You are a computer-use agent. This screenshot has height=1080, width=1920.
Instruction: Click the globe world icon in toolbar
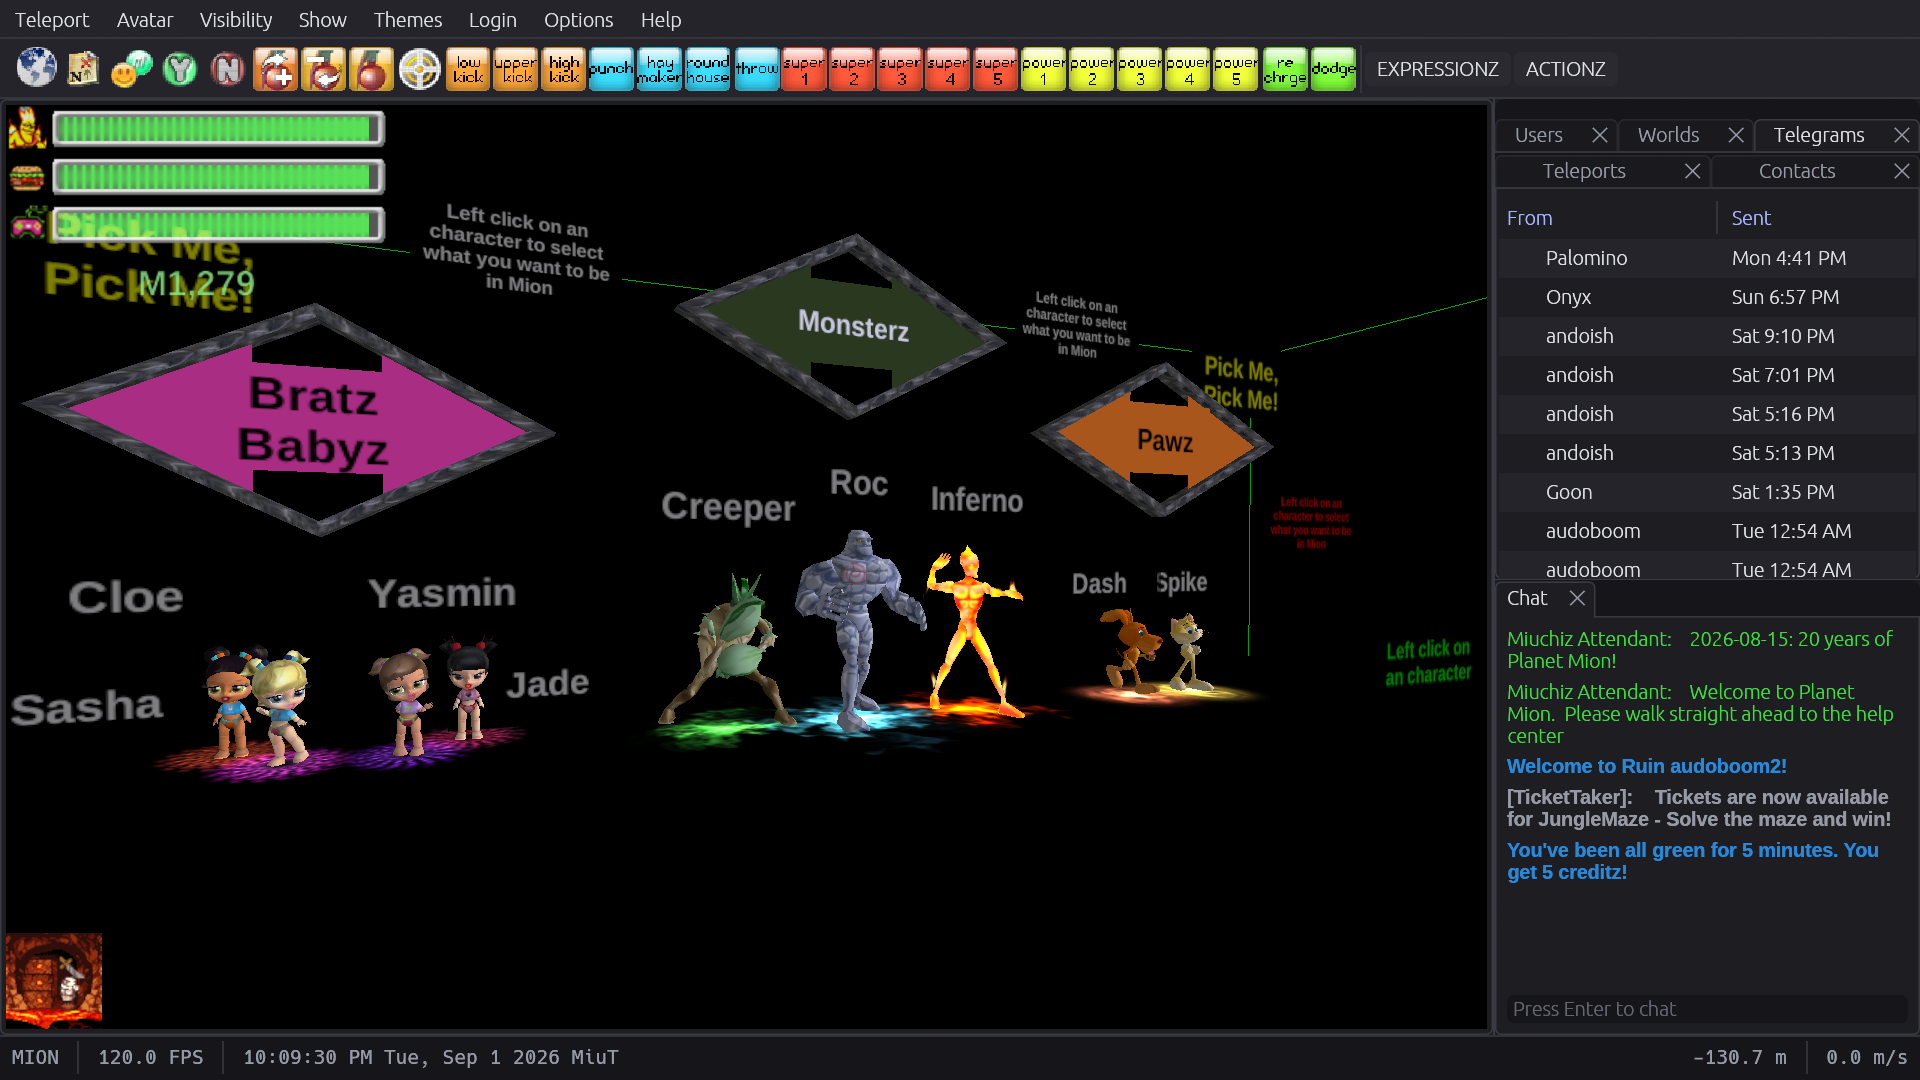click(37, 69)
